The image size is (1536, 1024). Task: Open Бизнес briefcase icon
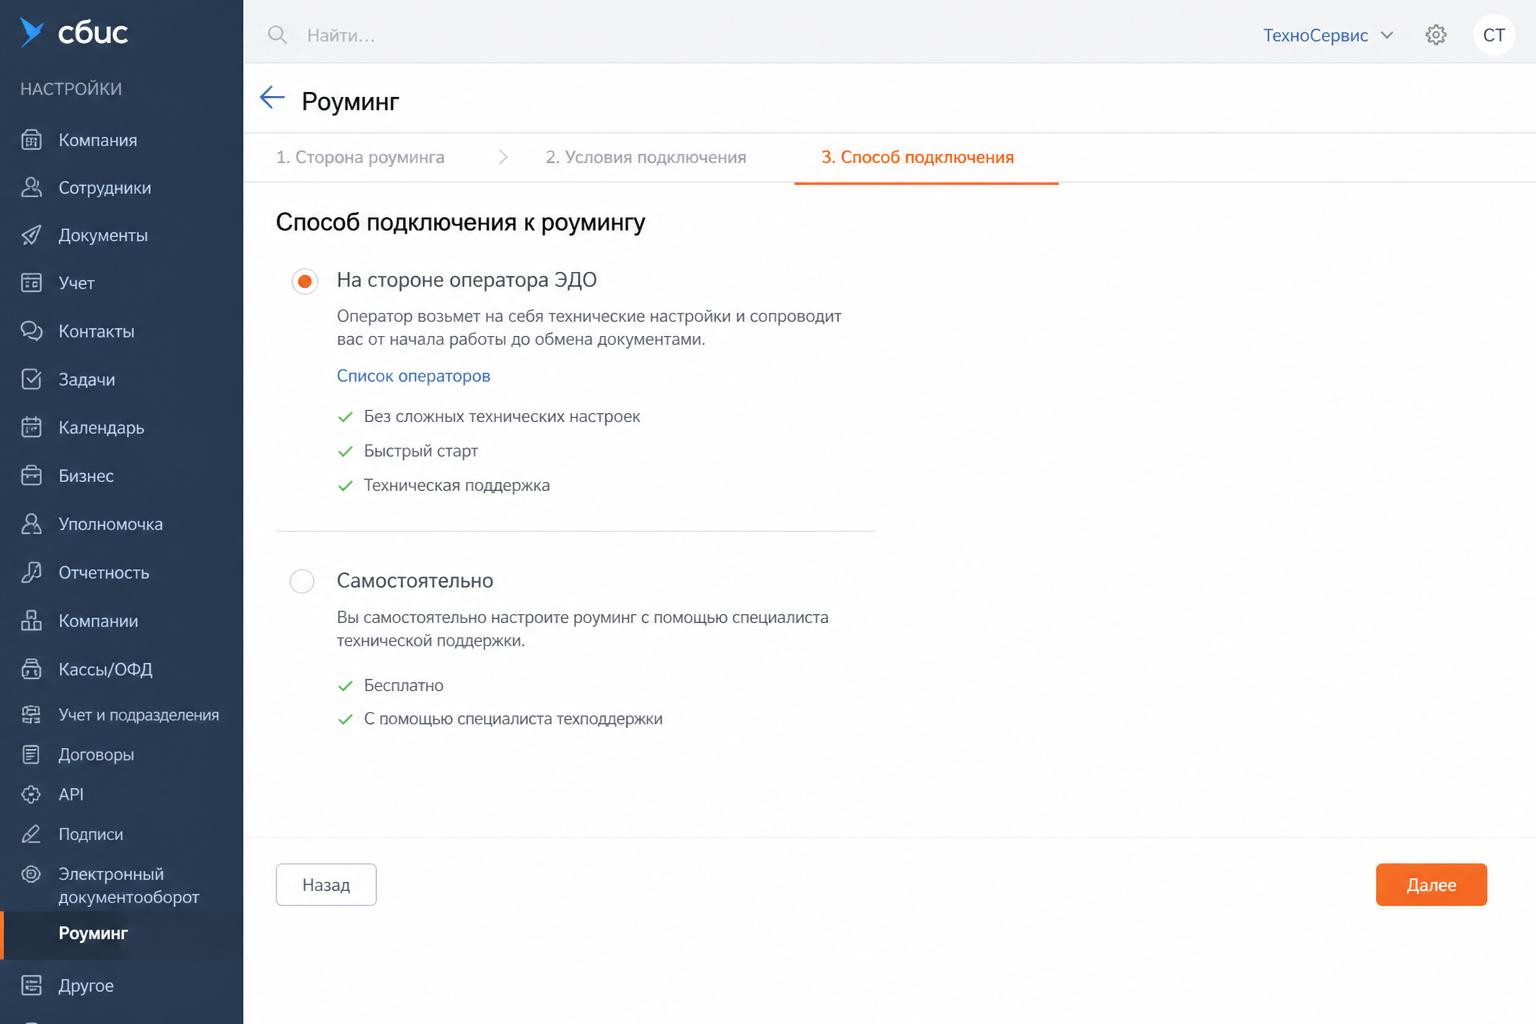[32, 475]
